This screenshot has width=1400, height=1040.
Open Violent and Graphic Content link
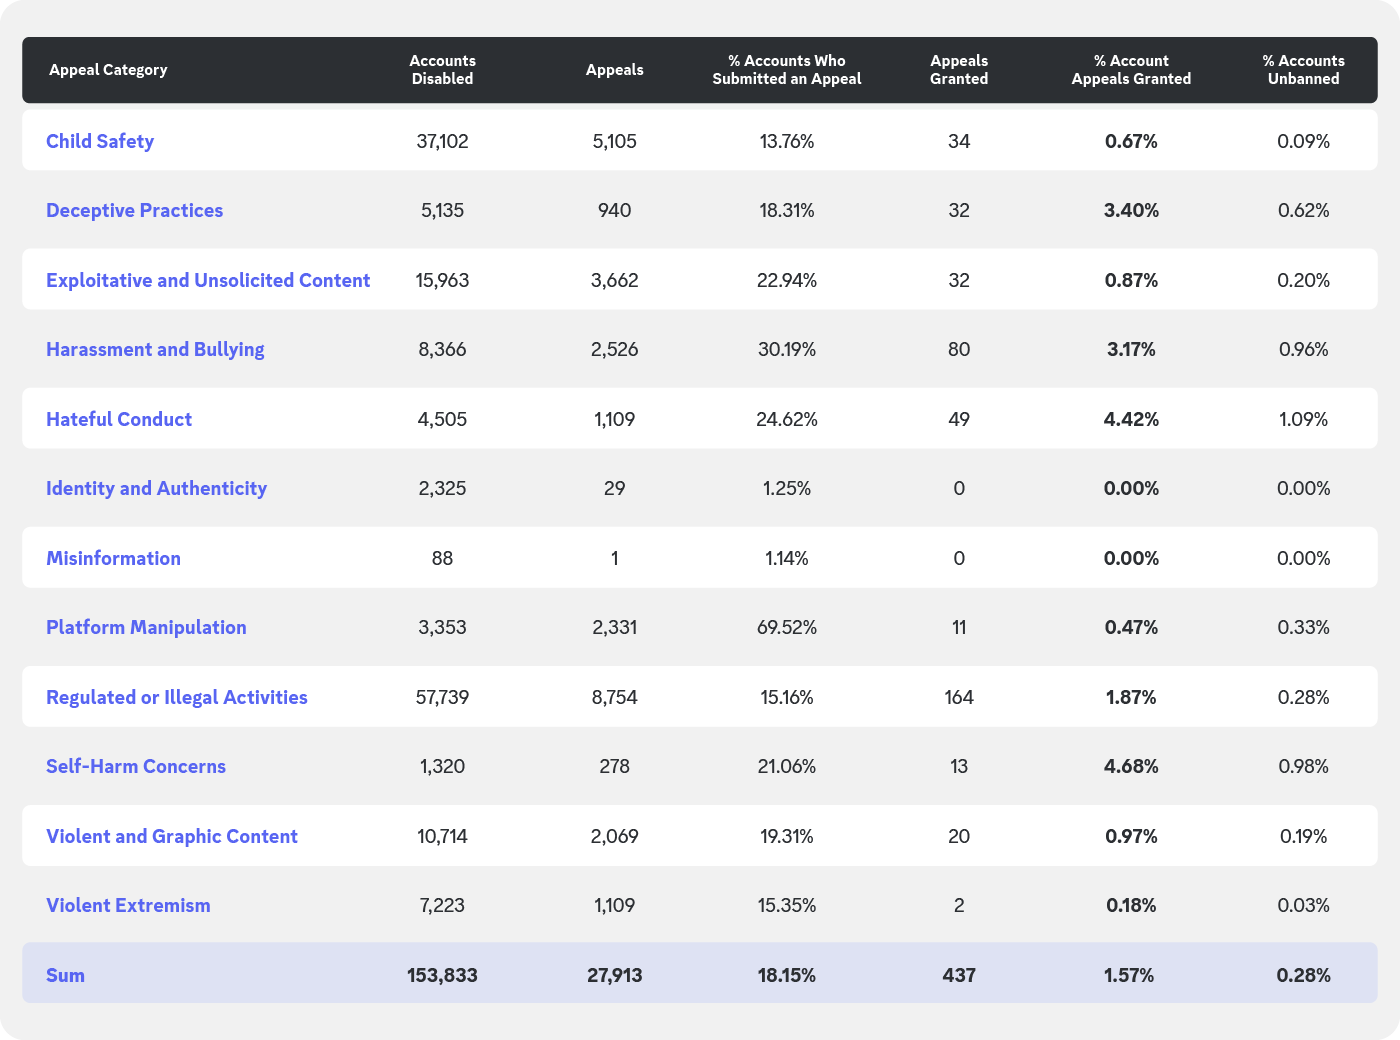pos(172,836)
